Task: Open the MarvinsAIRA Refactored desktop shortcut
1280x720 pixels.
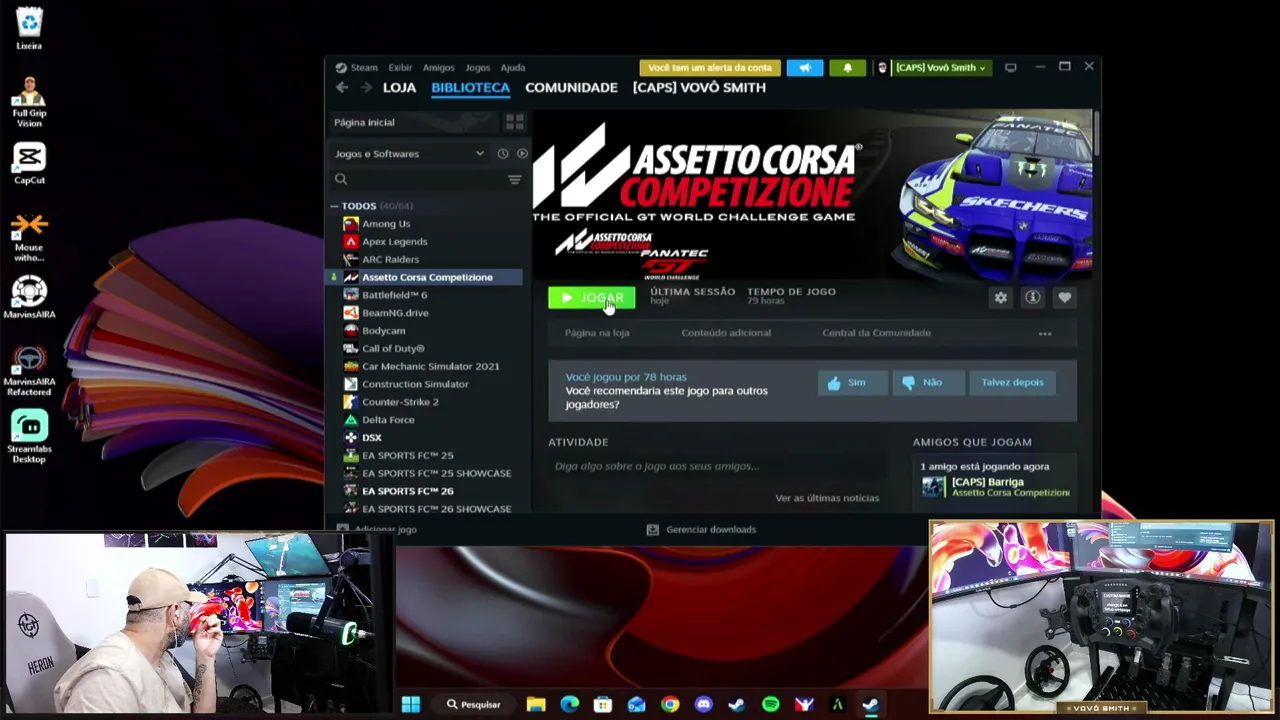Action: pos(29,371)
